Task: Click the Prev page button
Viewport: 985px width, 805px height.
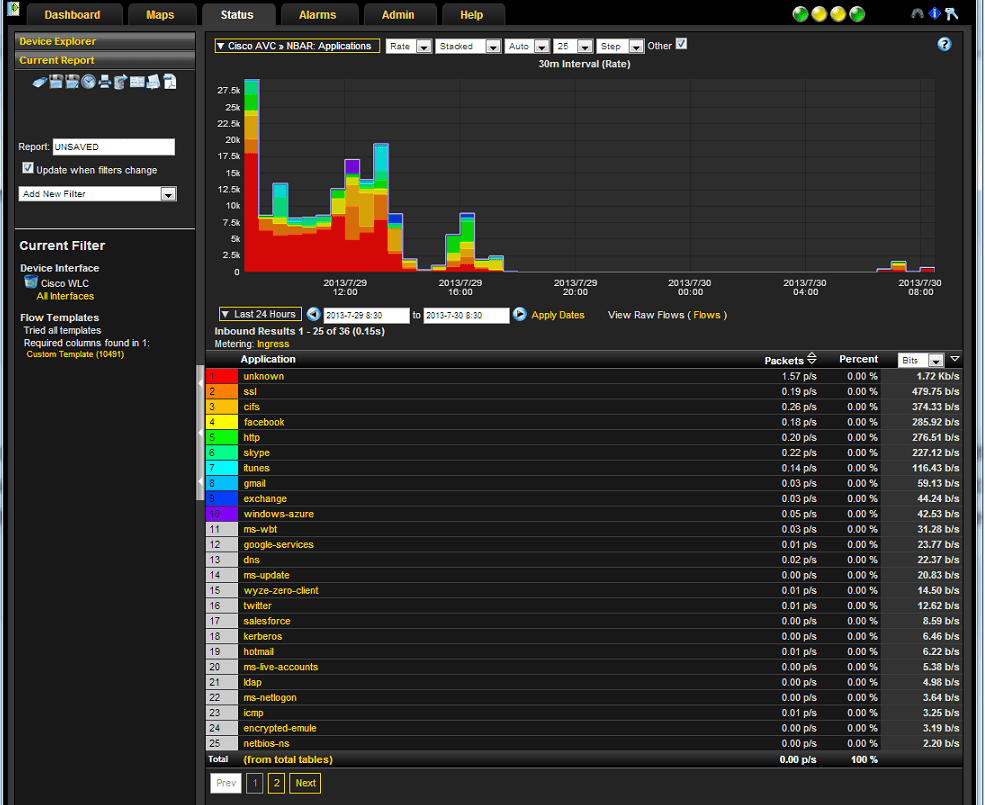Action: pos(226,783)
